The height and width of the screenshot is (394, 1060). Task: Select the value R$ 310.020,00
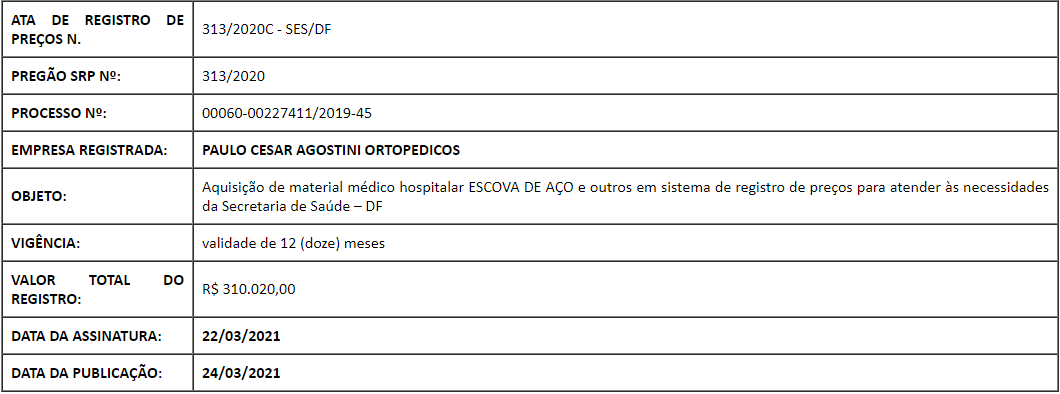[x=249, y=289]
